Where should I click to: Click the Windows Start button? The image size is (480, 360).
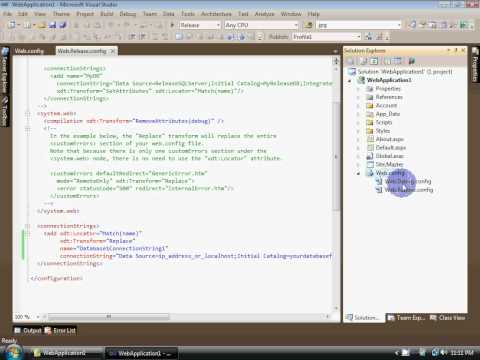(13, 353)
